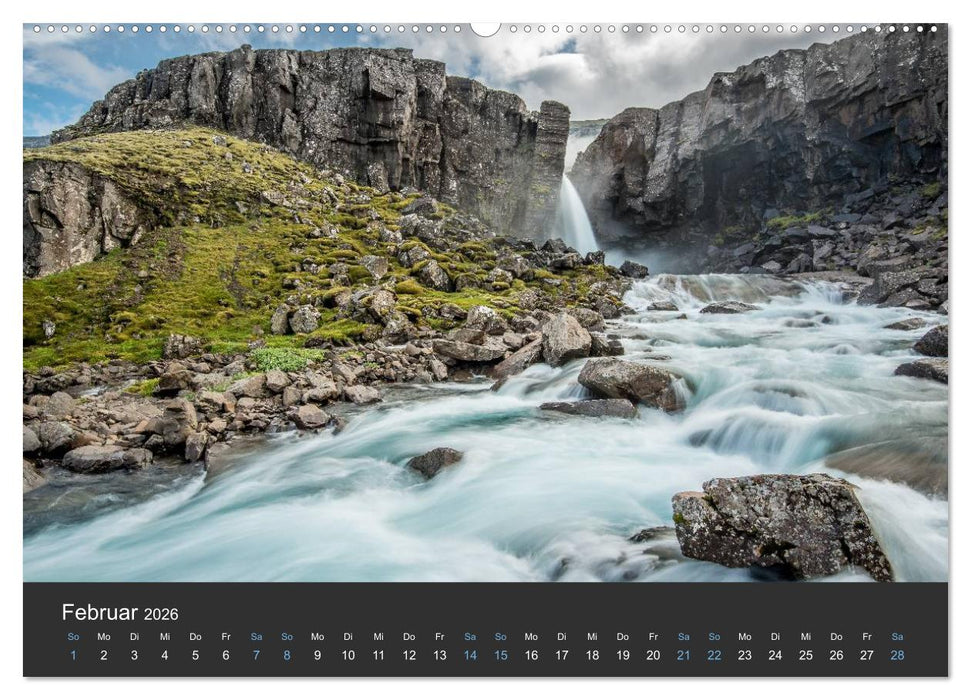Select the second Sa column header
The height and width of the screenshot is (700, 971).
(470, 635)
